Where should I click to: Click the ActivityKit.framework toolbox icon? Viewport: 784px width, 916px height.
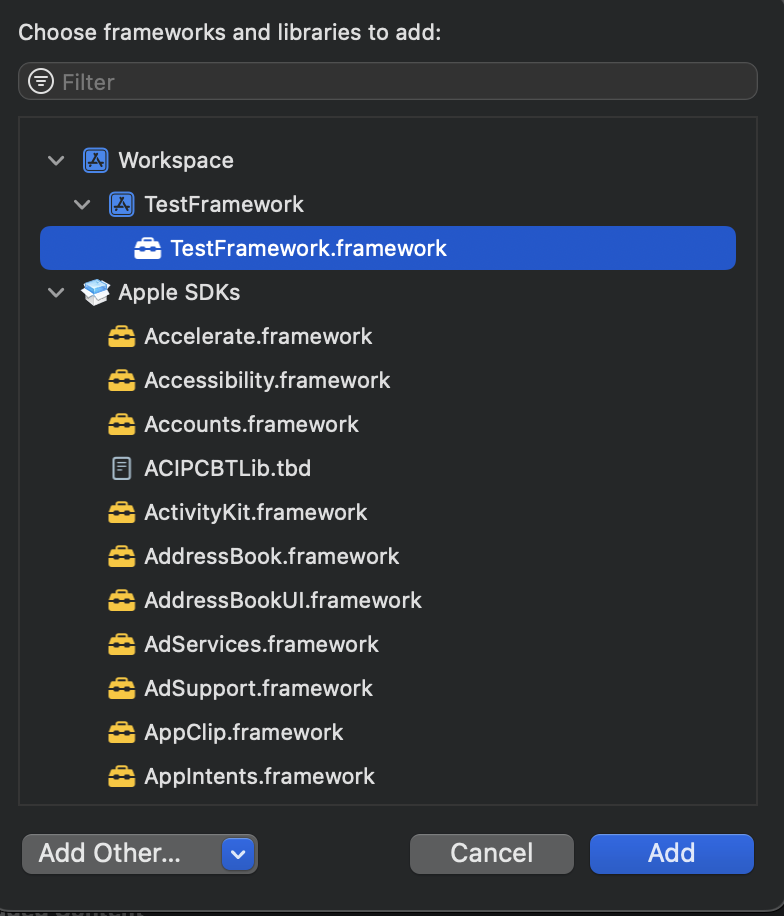[122, 512]
